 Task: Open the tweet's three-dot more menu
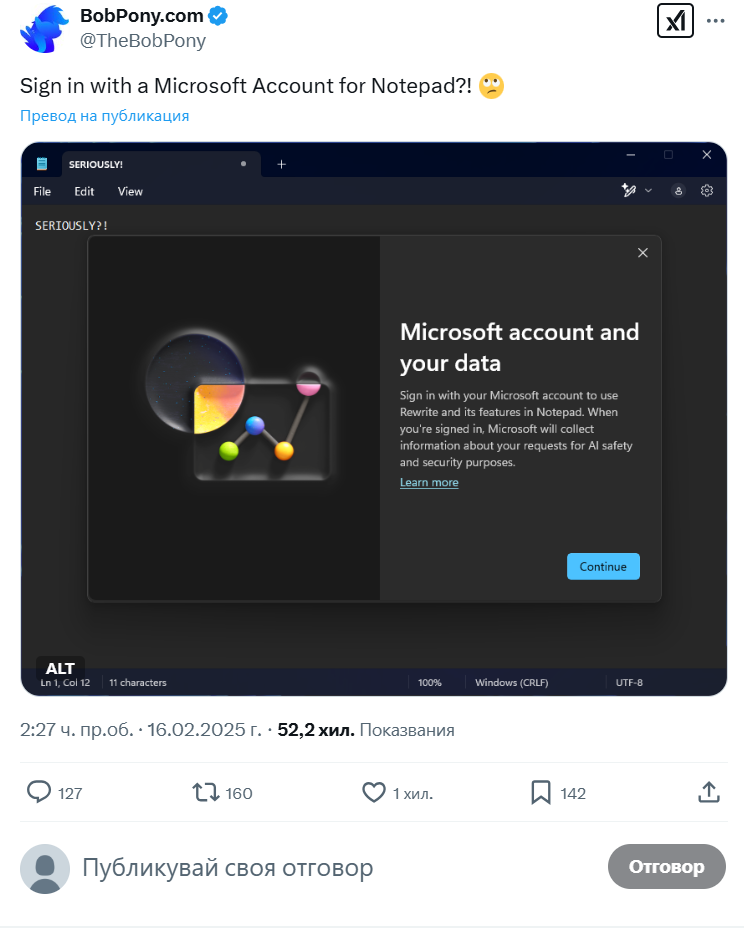[x=716, y=21]
